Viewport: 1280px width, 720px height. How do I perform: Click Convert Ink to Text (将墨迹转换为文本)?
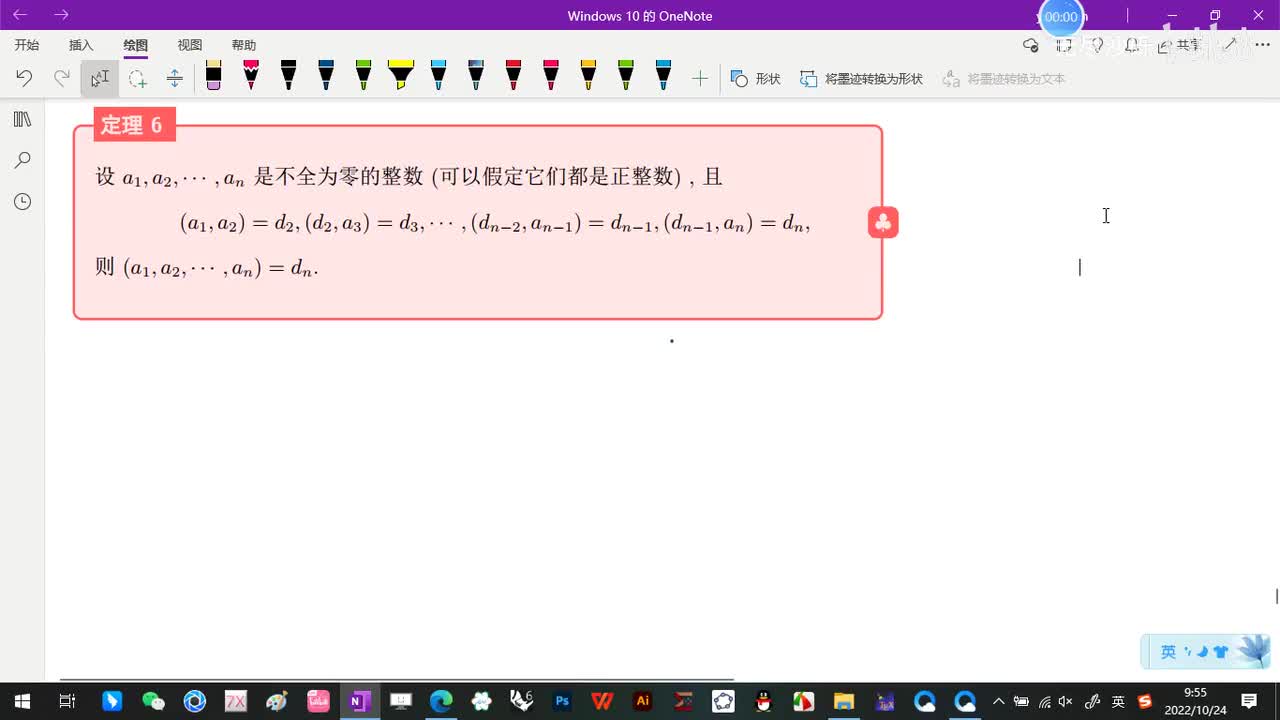pyautogui.click(x=1003, y=78)
